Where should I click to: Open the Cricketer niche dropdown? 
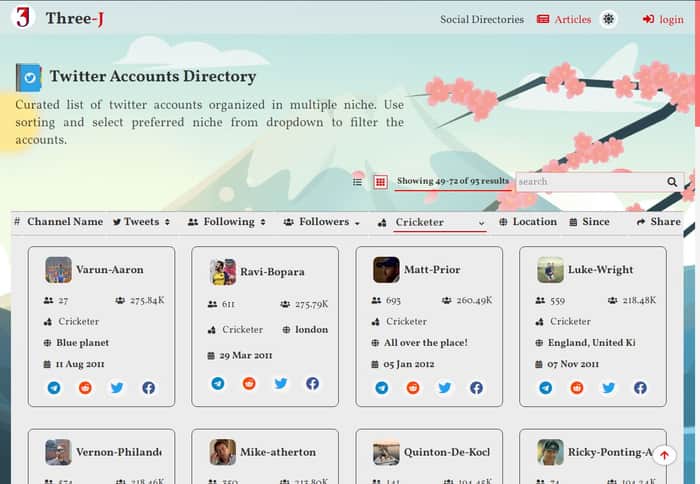(x=439, y=222)
